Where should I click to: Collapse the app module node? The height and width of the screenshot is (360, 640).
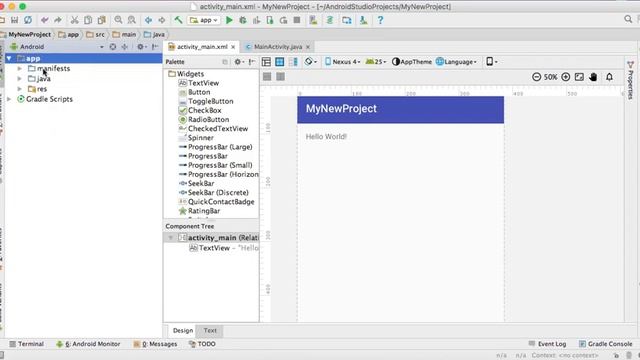tap(9, 58)
